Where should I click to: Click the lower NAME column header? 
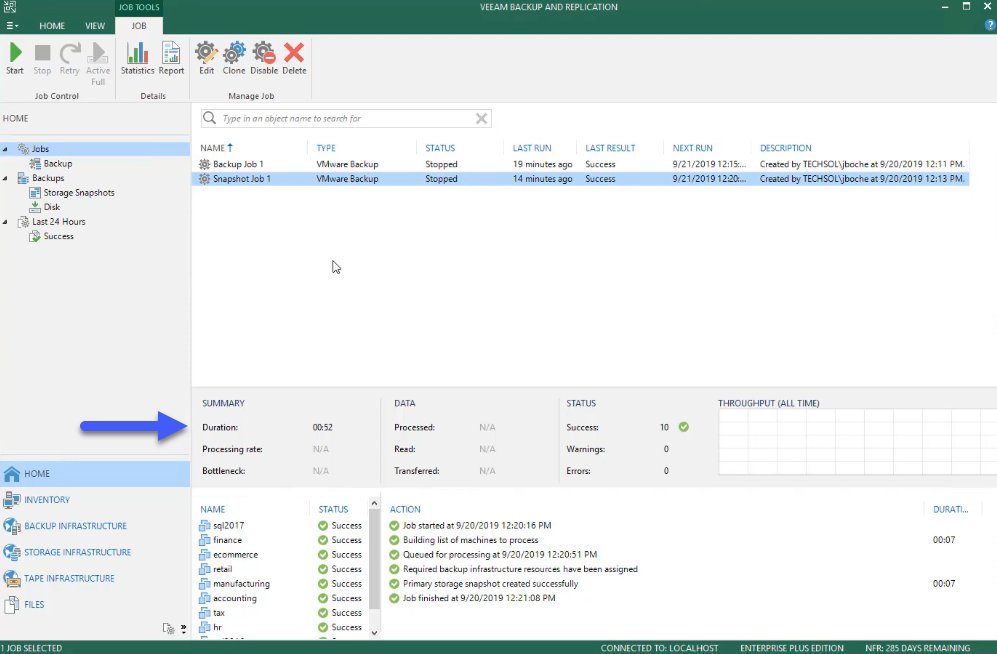point(212,509)
